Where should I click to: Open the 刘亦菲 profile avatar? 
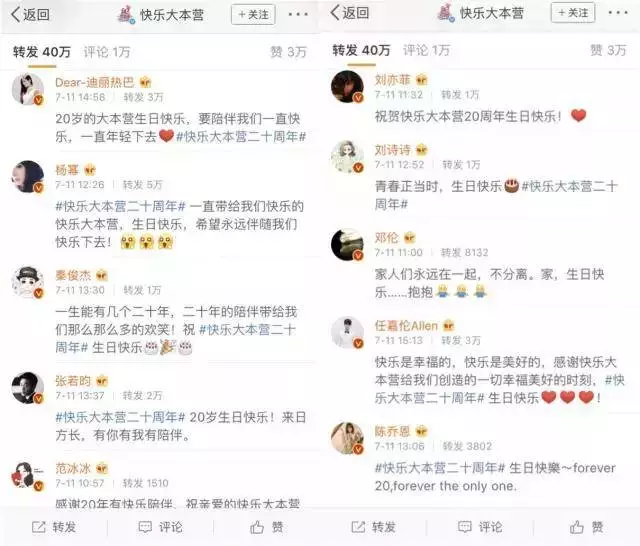pyautogui.click(x=347, y=87)
